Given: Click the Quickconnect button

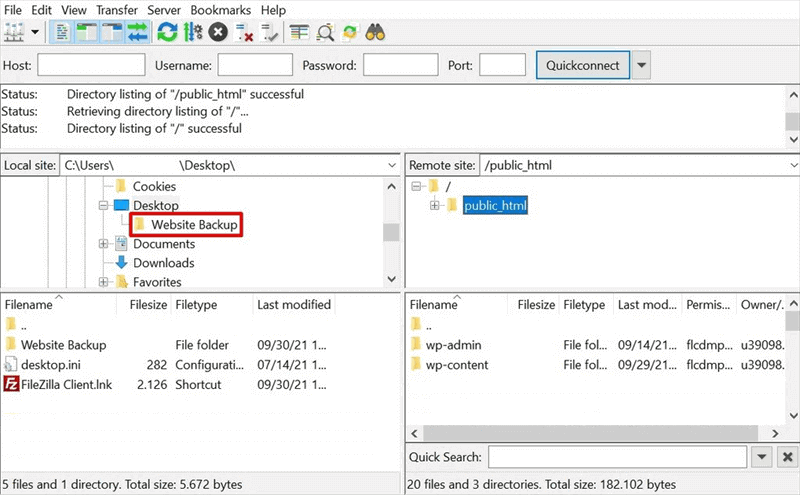Looking at the screenshot, I should (x=583, y=66).
